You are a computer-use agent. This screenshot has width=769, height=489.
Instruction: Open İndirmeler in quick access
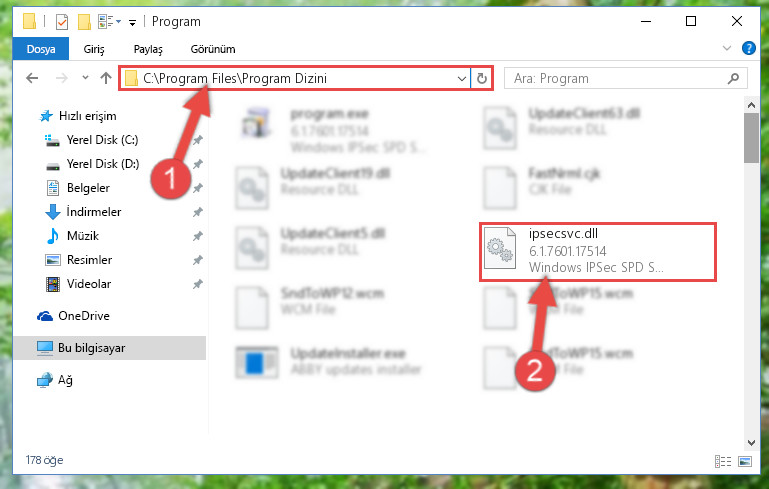(x=94, y=212)
